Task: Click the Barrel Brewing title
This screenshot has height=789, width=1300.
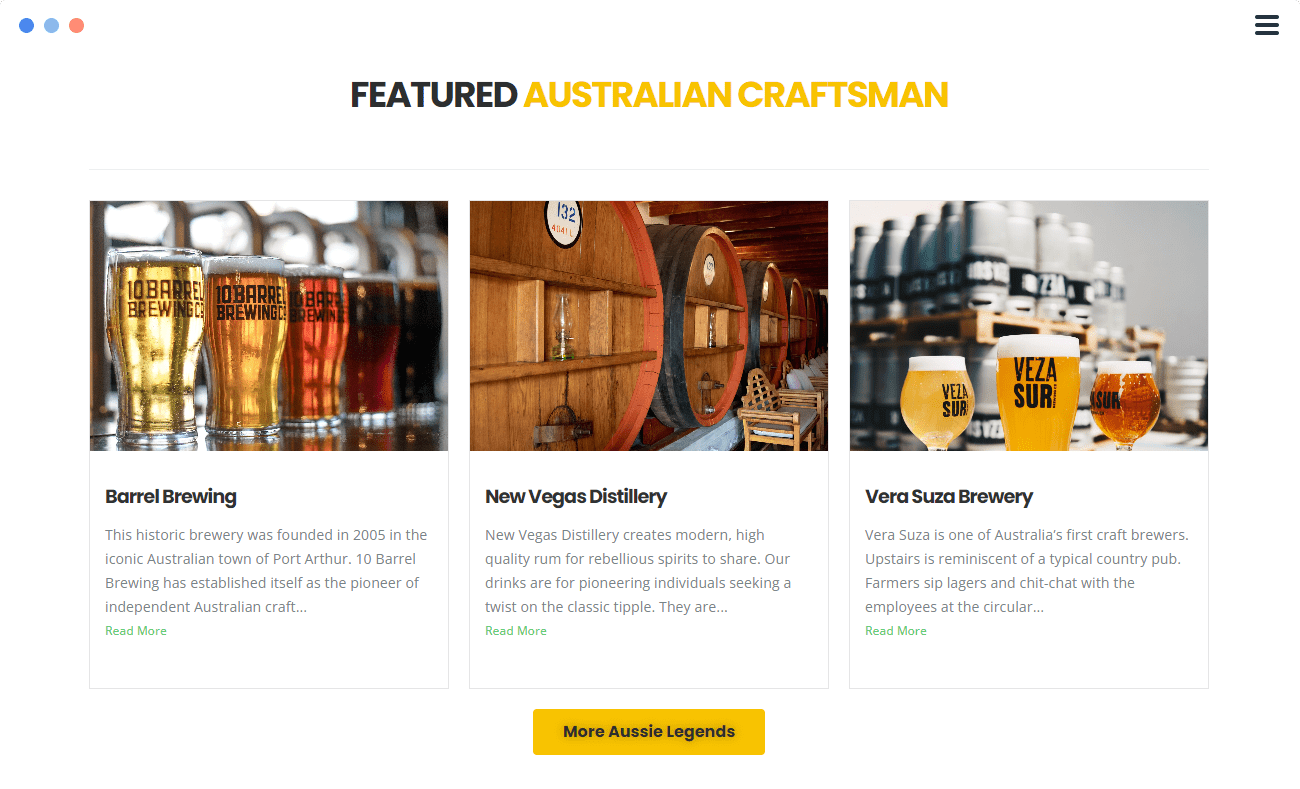Action: tap(171, 497)
